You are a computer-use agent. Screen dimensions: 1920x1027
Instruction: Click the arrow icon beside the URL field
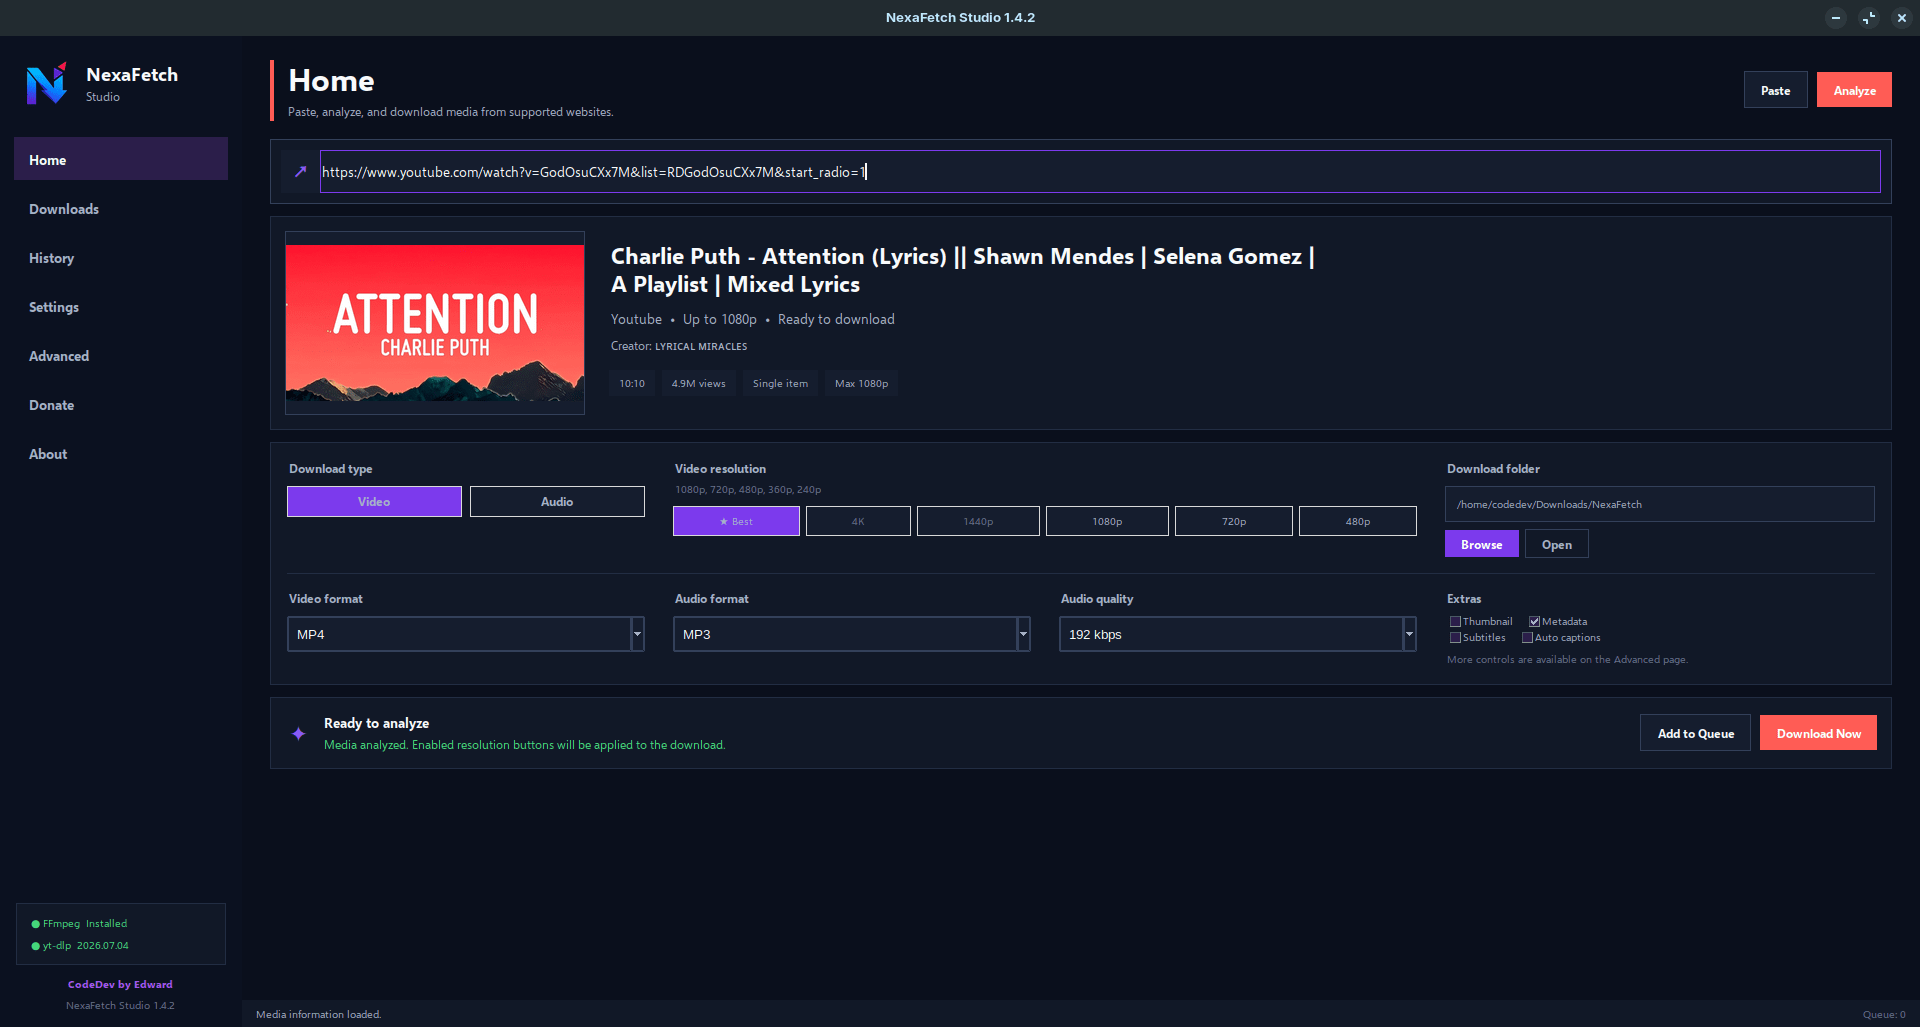(300, 172)
